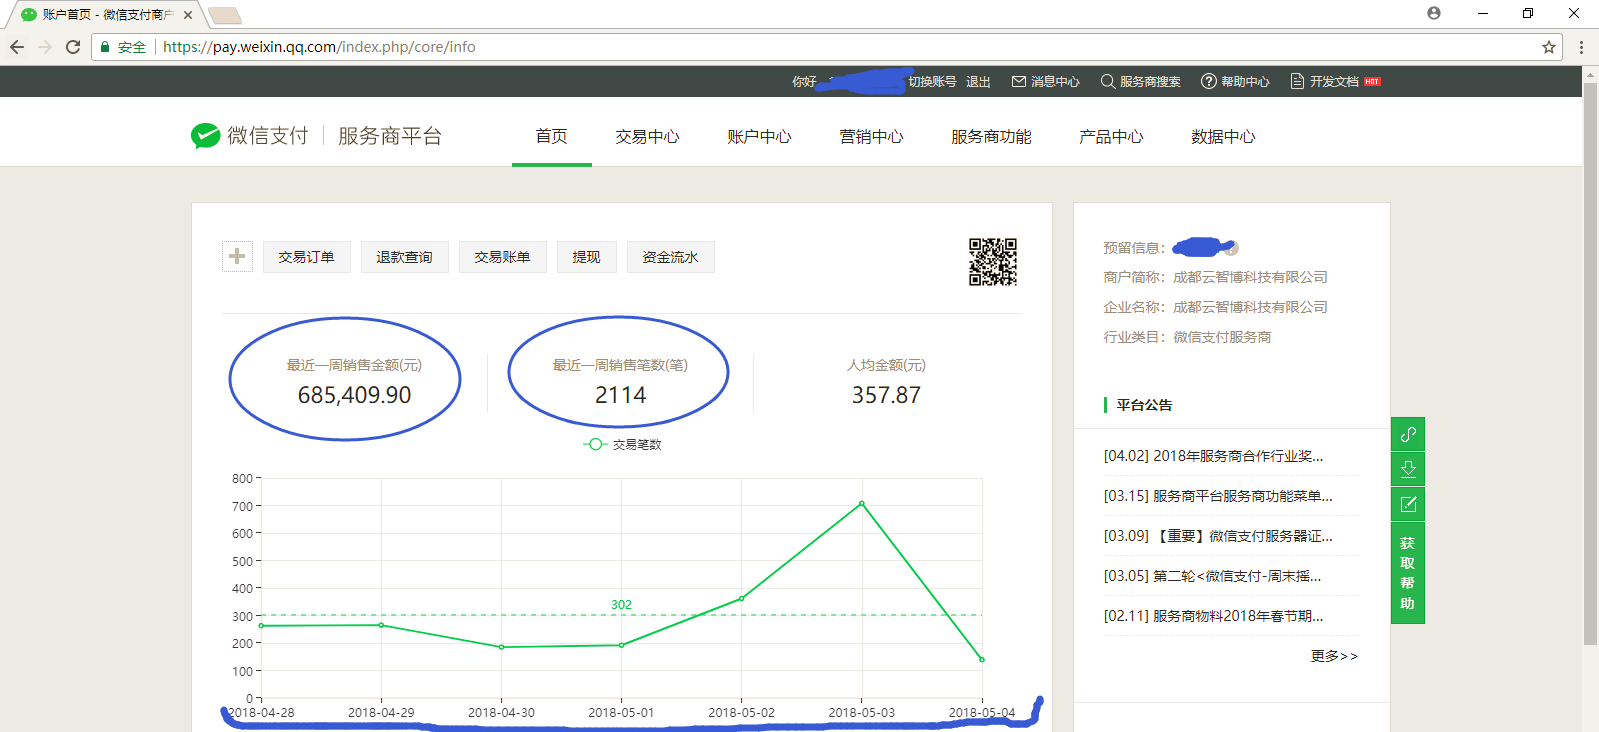Image resolution: width=1599 pixels, height=732 pixels.
Task: Click the 2114 weekly sales count
Action: [x=620, y=395]
